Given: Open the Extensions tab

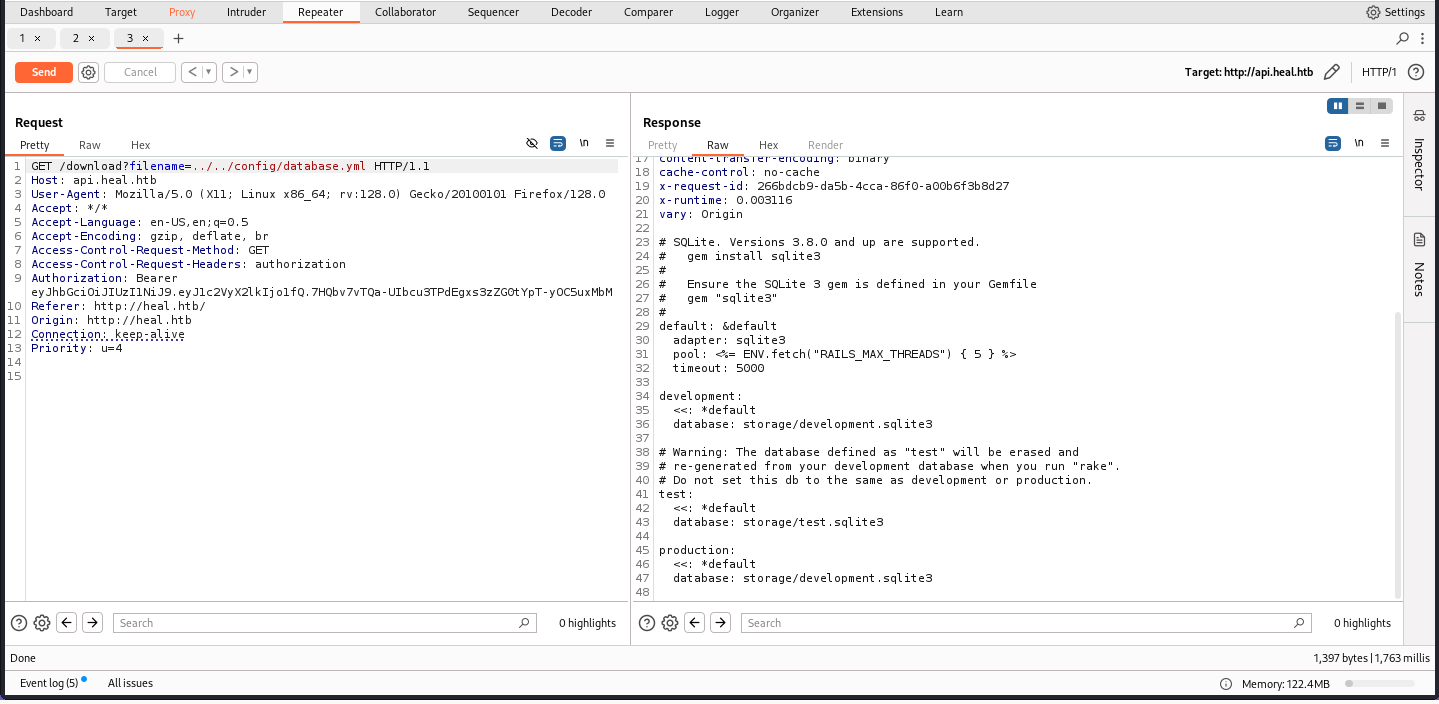Looking at the screenshot, I should (877, 12).
